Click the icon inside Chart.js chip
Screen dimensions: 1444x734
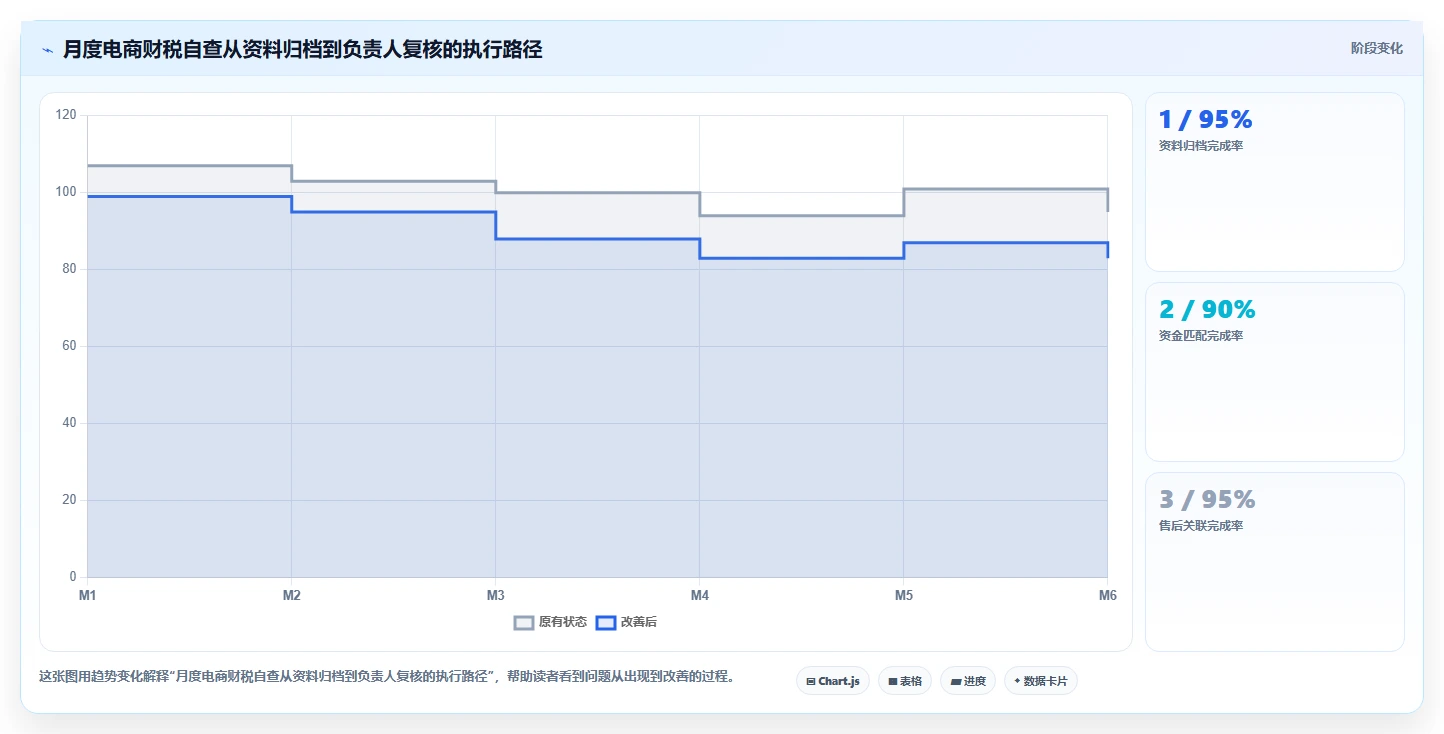pos(811,682)
